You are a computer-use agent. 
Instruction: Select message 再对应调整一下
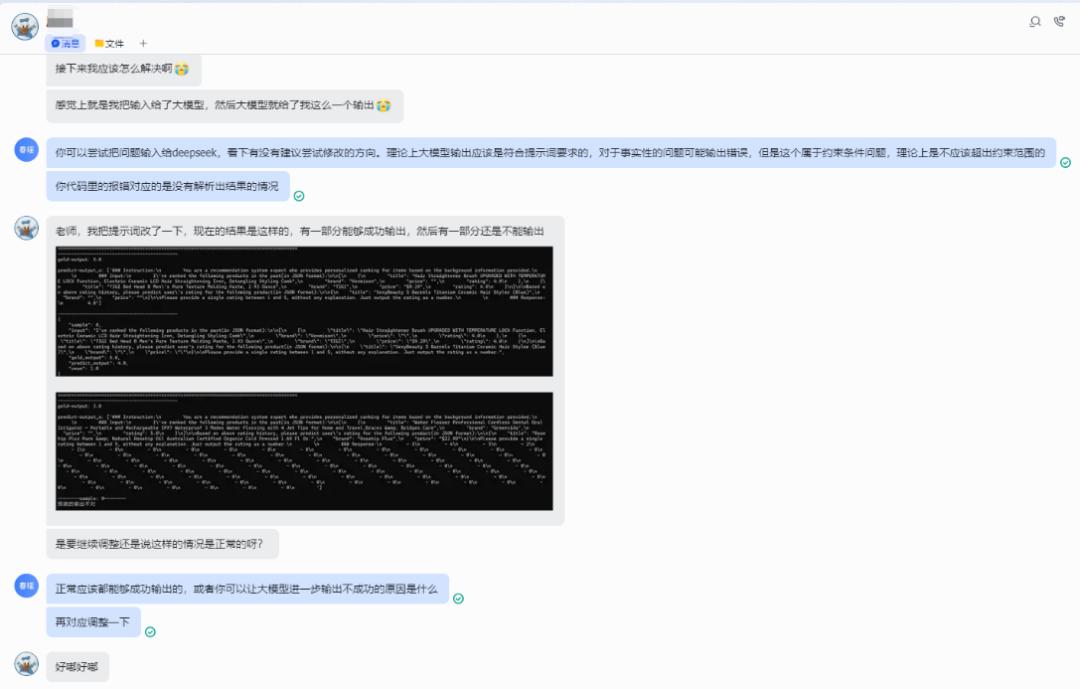pos(93,622)
